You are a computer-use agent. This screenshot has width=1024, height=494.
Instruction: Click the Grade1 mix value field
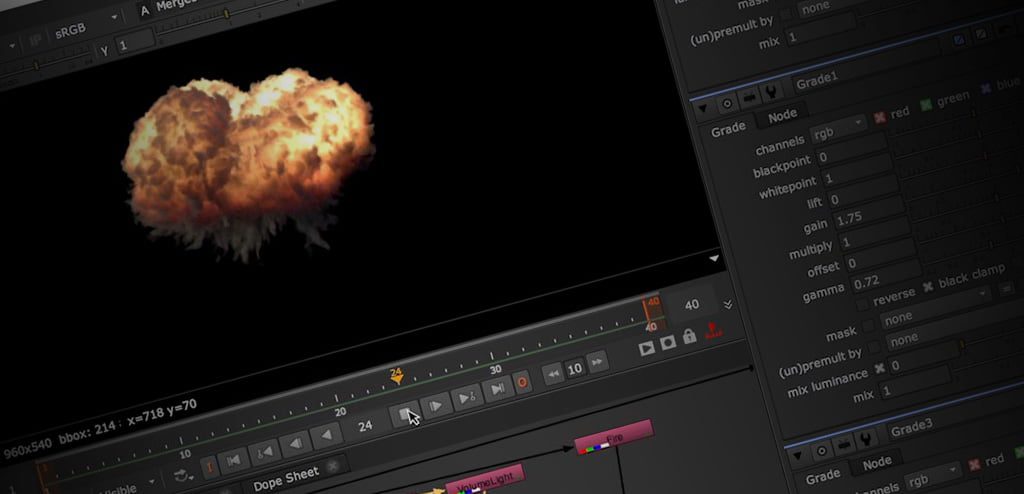tap(915, 382)
